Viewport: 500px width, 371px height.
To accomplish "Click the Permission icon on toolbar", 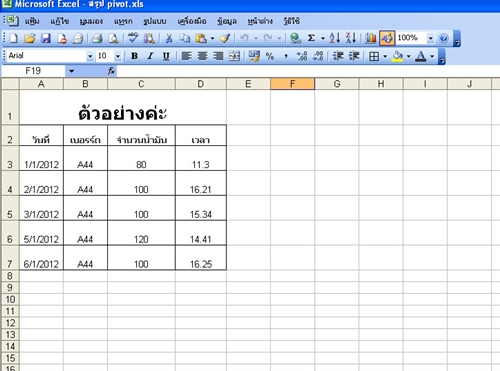I will pos(62,39).
